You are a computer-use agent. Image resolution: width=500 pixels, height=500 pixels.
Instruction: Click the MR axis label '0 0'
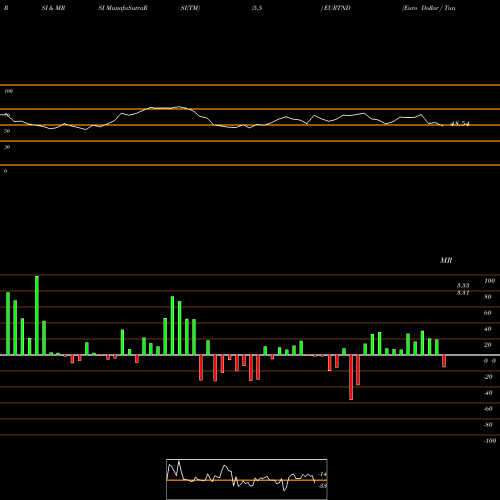[490, 361]
